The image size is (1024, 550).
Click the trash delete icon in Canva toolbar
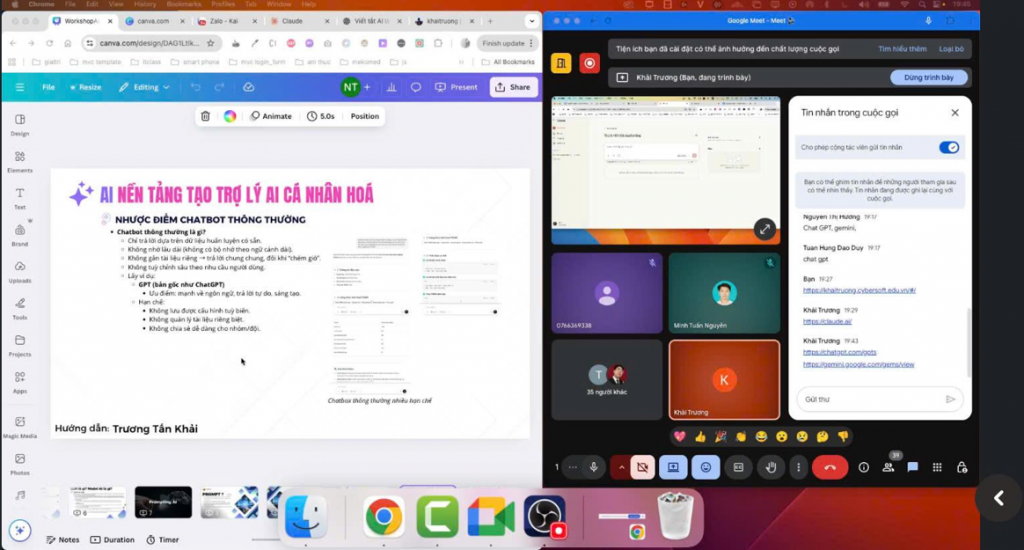(x=205, y=116)
